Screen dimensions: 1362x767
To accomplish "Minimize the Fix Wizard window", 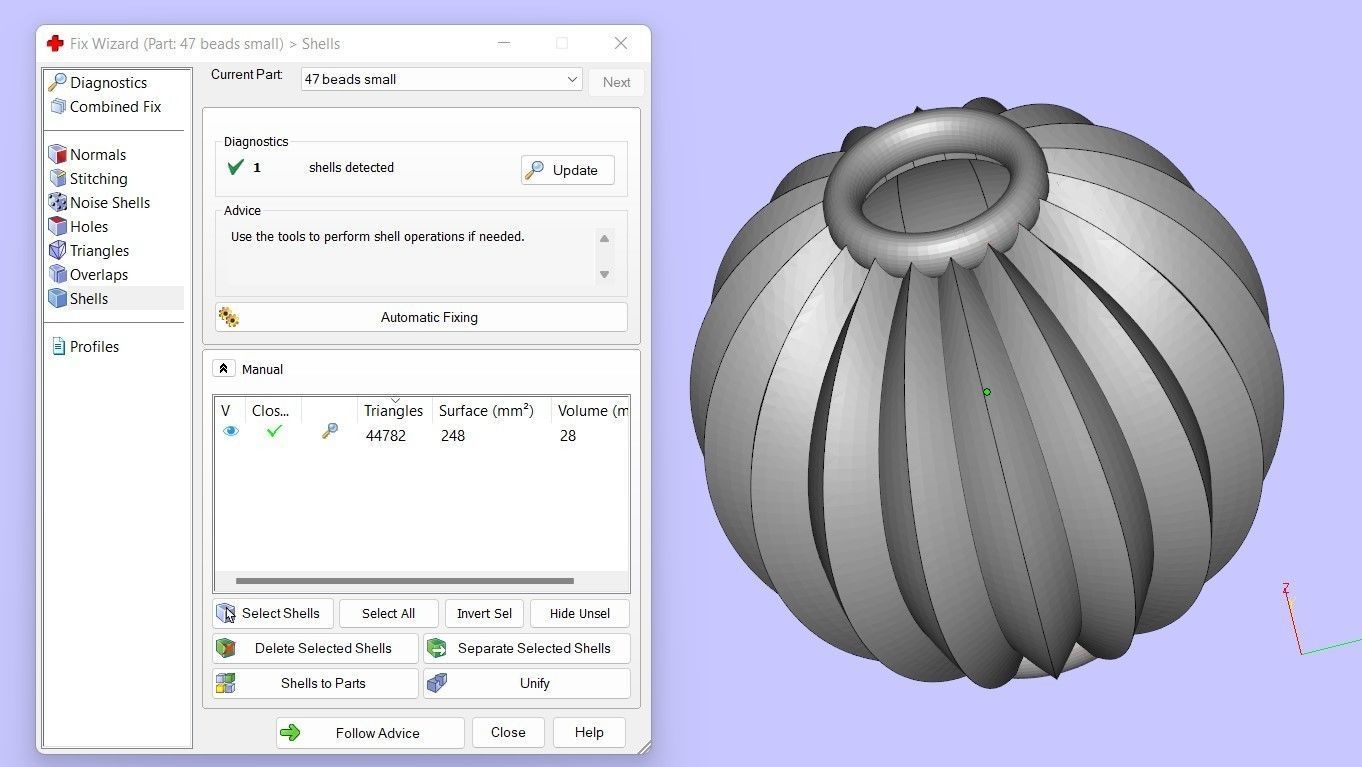I will 504,43.
